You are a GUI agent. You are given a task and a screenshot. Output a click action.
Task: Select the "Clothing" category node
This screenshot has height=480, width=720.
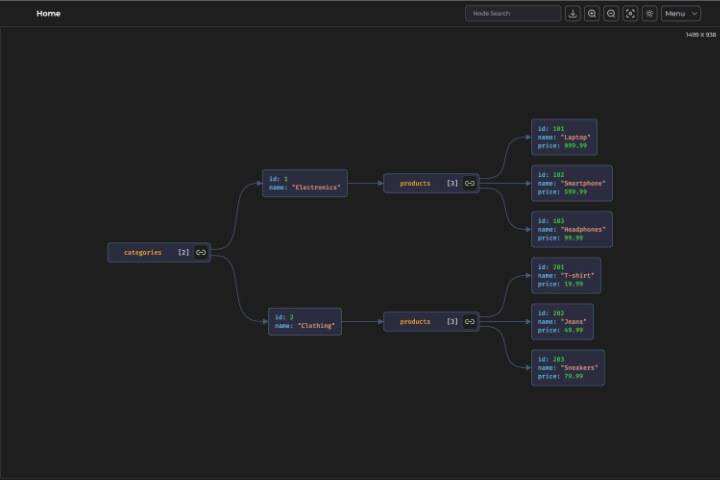coord(305,321)
